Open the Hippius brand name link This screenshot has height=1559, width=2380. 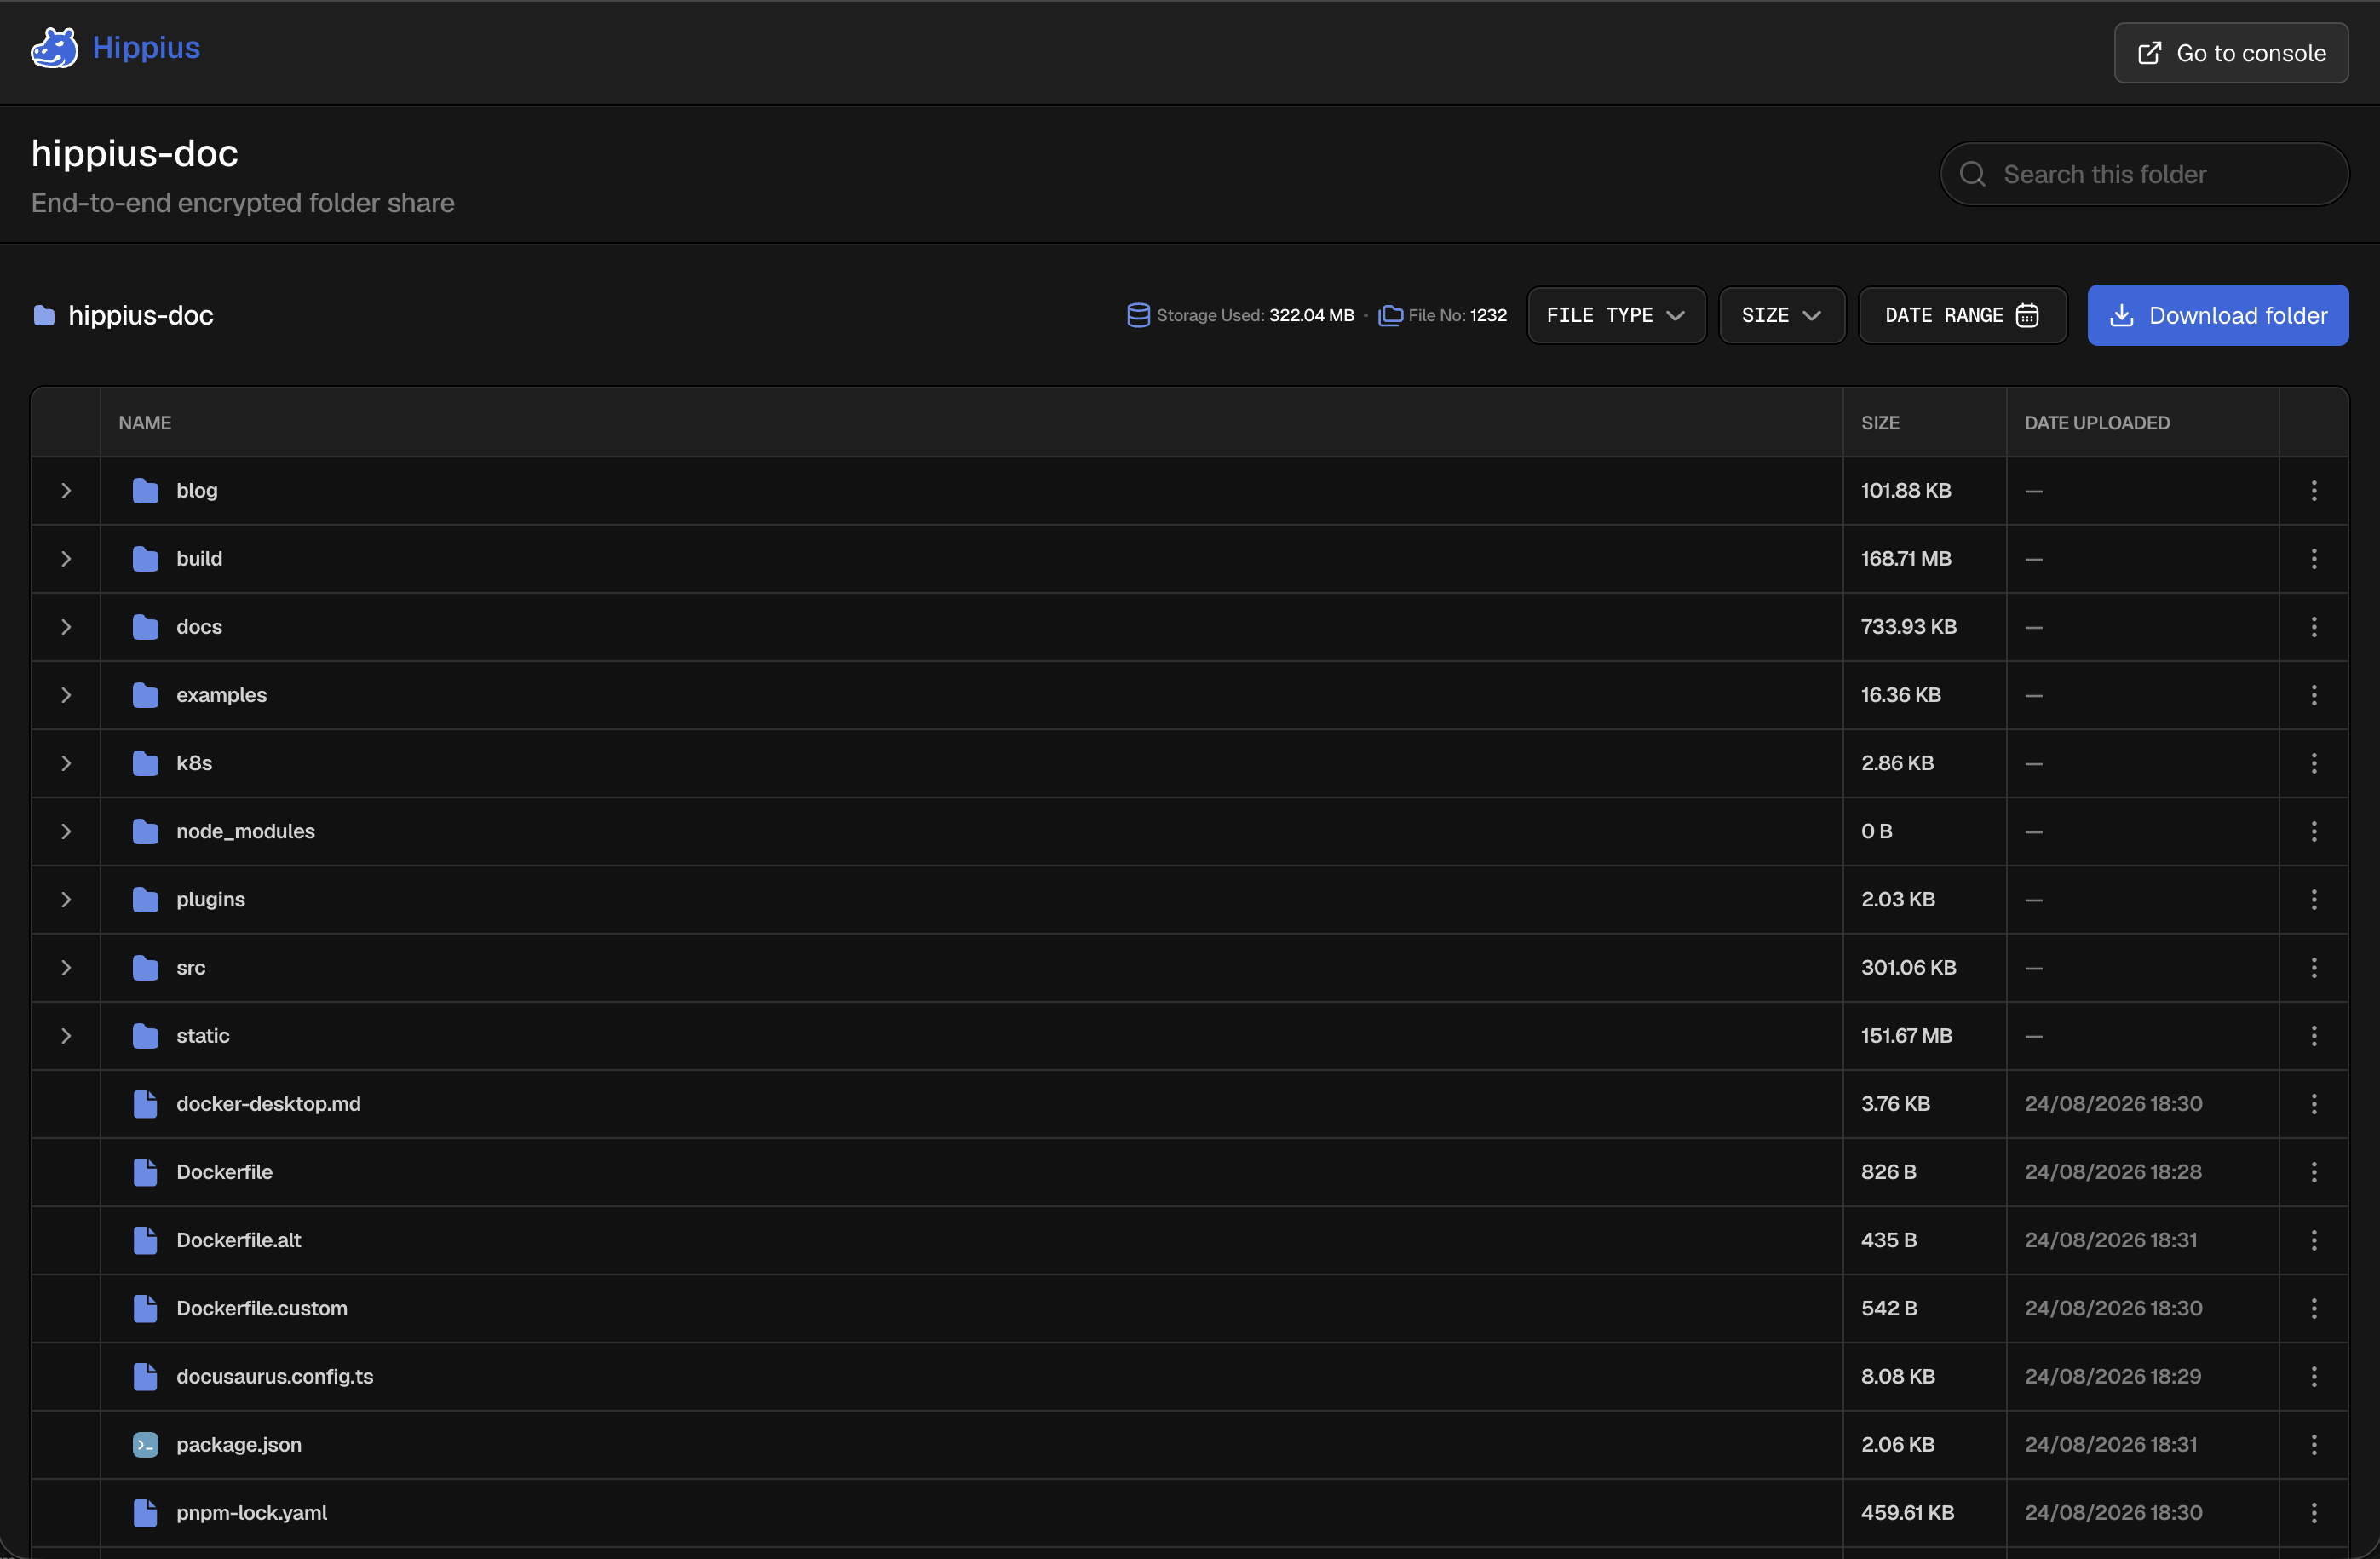click(x=146, y=48)
